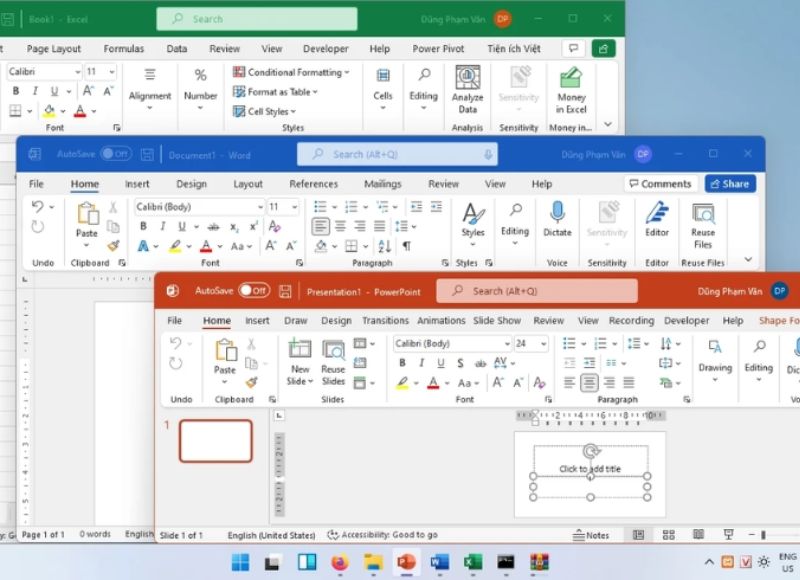Open Money in Excel tool
Screen dimensions: 800x580
571,79
